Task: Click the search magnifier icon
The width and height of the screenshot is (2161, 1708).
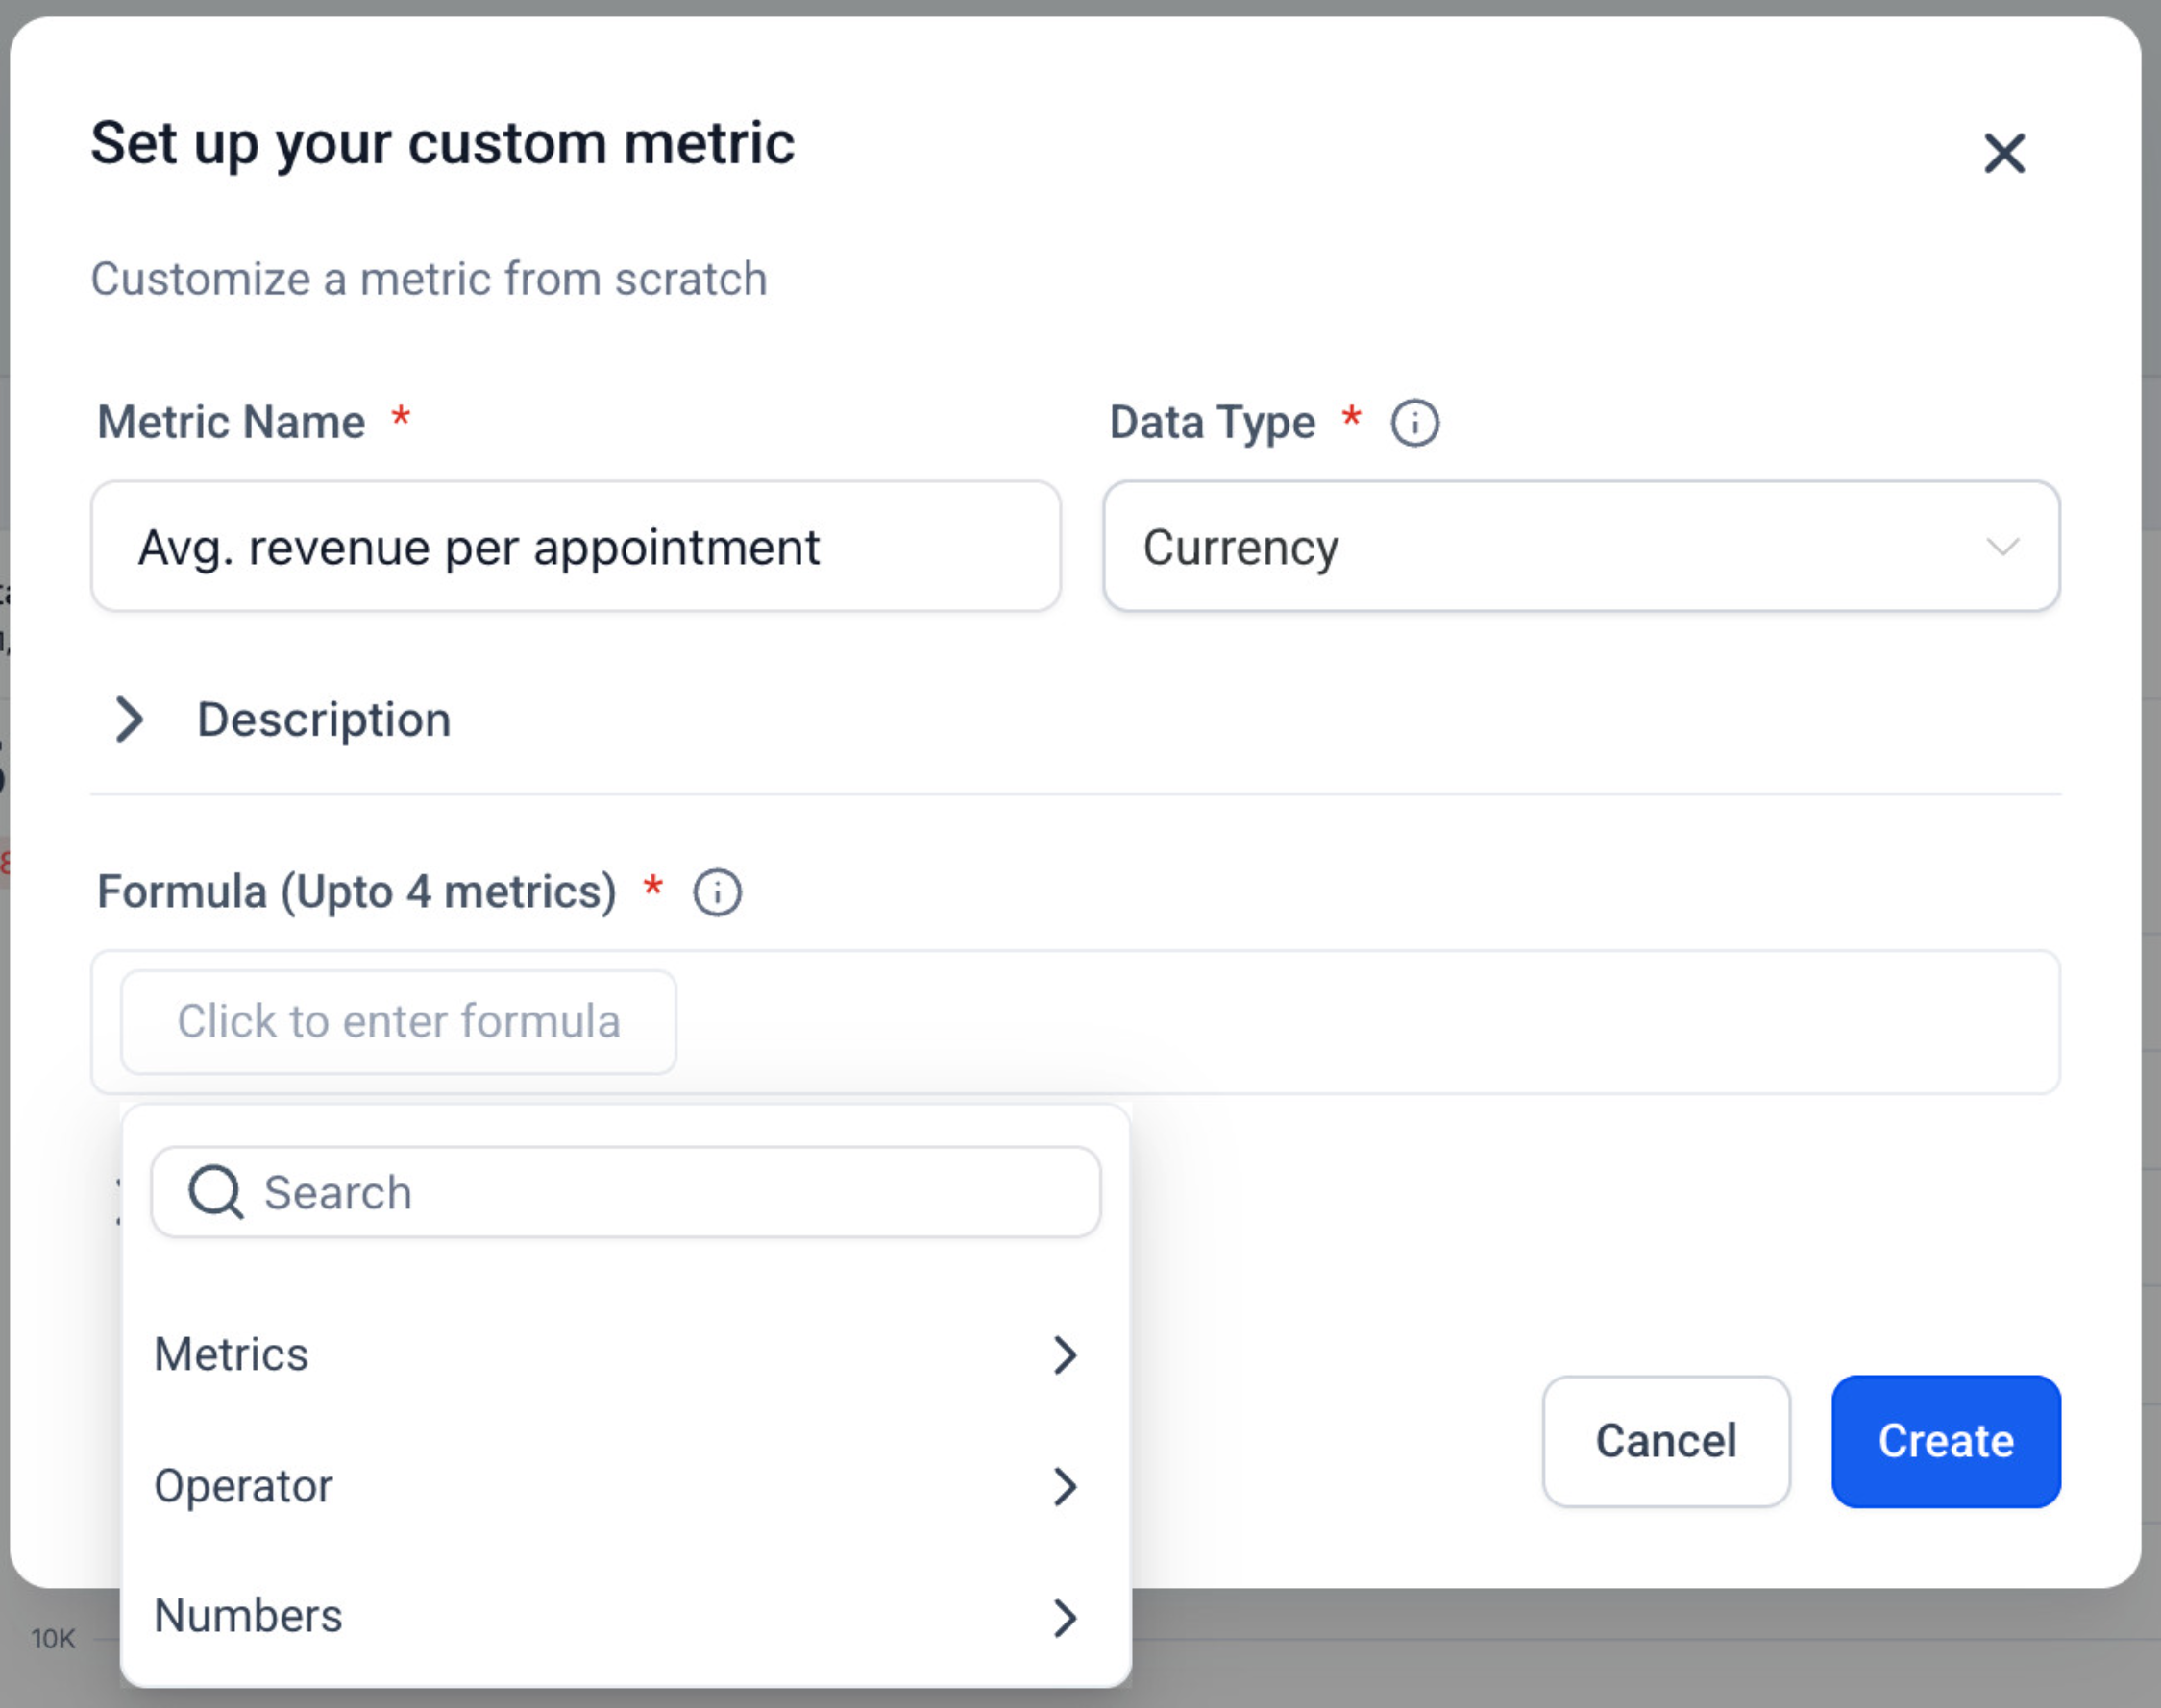Action: point(215,1192)
